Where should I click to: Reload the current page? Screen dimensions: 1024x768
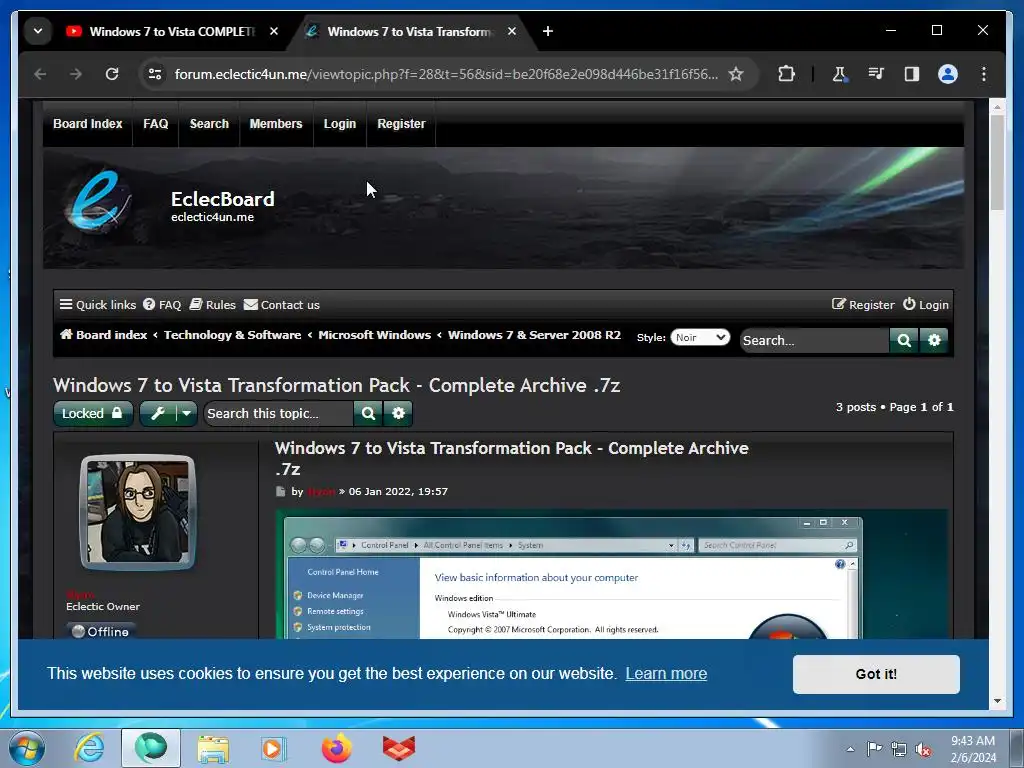[112, 74]
